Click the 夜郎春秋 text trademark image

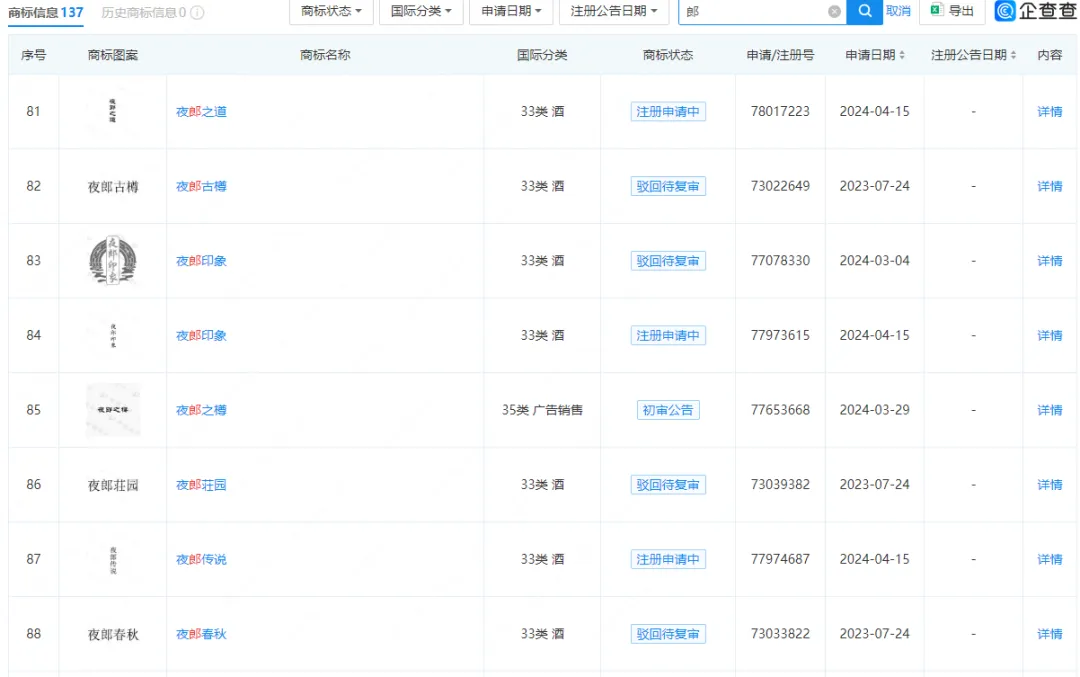(x=113, y=634)
